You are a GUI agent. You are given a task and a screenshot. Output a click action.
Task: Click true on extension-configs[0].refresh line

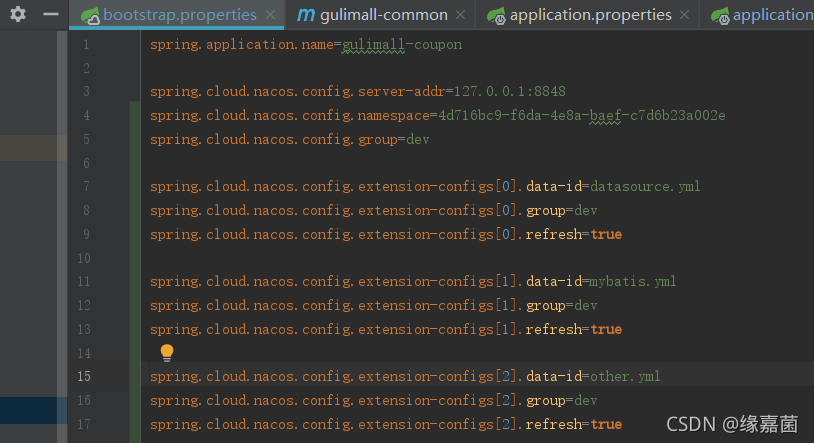tap(606, 234)
